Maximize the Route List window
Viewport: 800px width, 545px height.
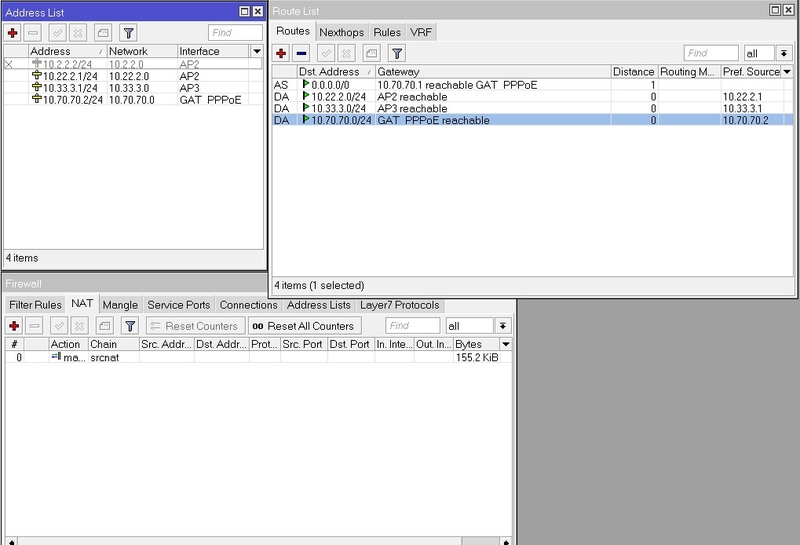(775, 10)
